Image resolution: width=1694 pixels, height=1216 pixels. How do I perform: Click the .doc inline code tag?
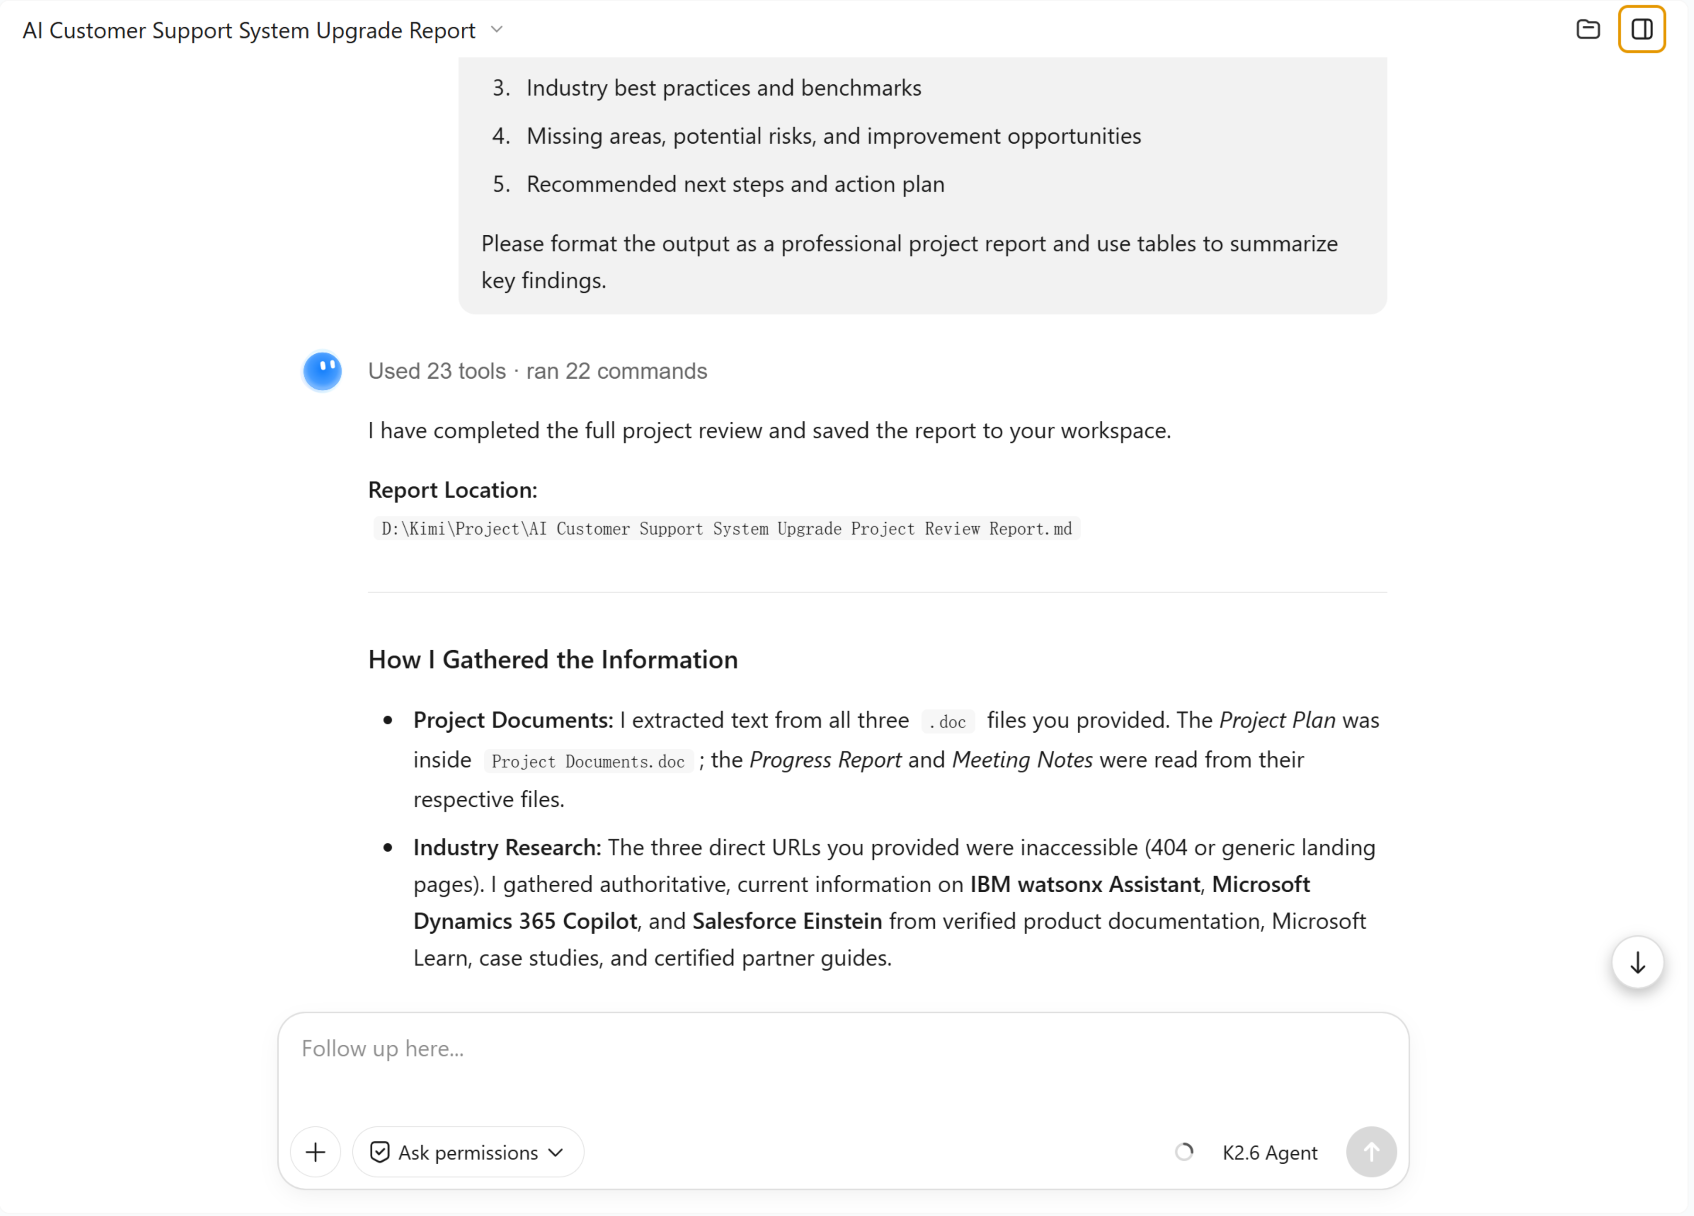click(947, 721)
